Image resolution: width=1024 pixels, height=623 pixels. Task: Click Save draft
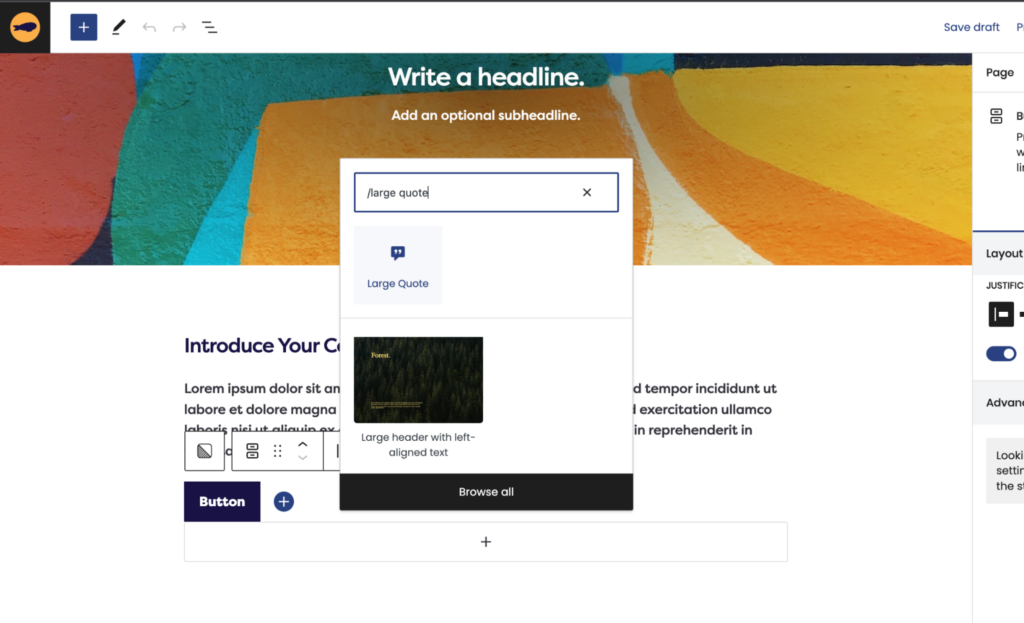click(971, 27)
